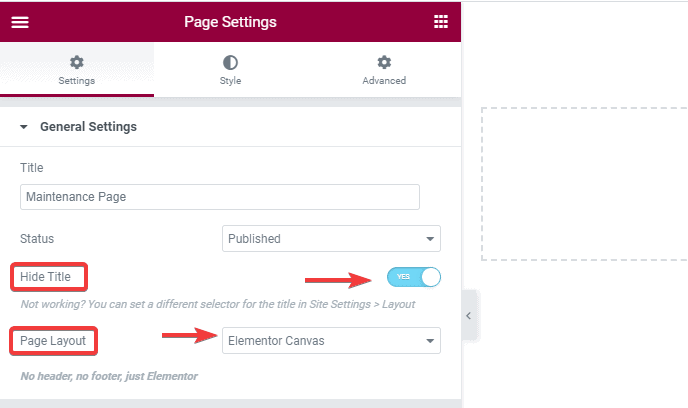Click the 'Not working?' hint text
This screenshot has width=688, height=408.
click(217, 304)
